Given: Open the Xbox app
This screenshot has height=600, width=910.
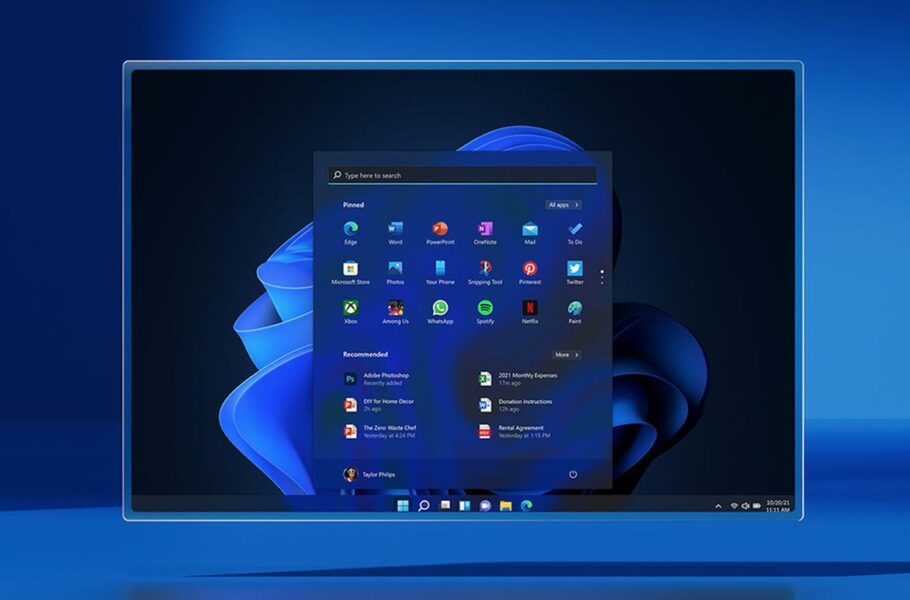Looking at the screenshot, I should coord(351,312).
